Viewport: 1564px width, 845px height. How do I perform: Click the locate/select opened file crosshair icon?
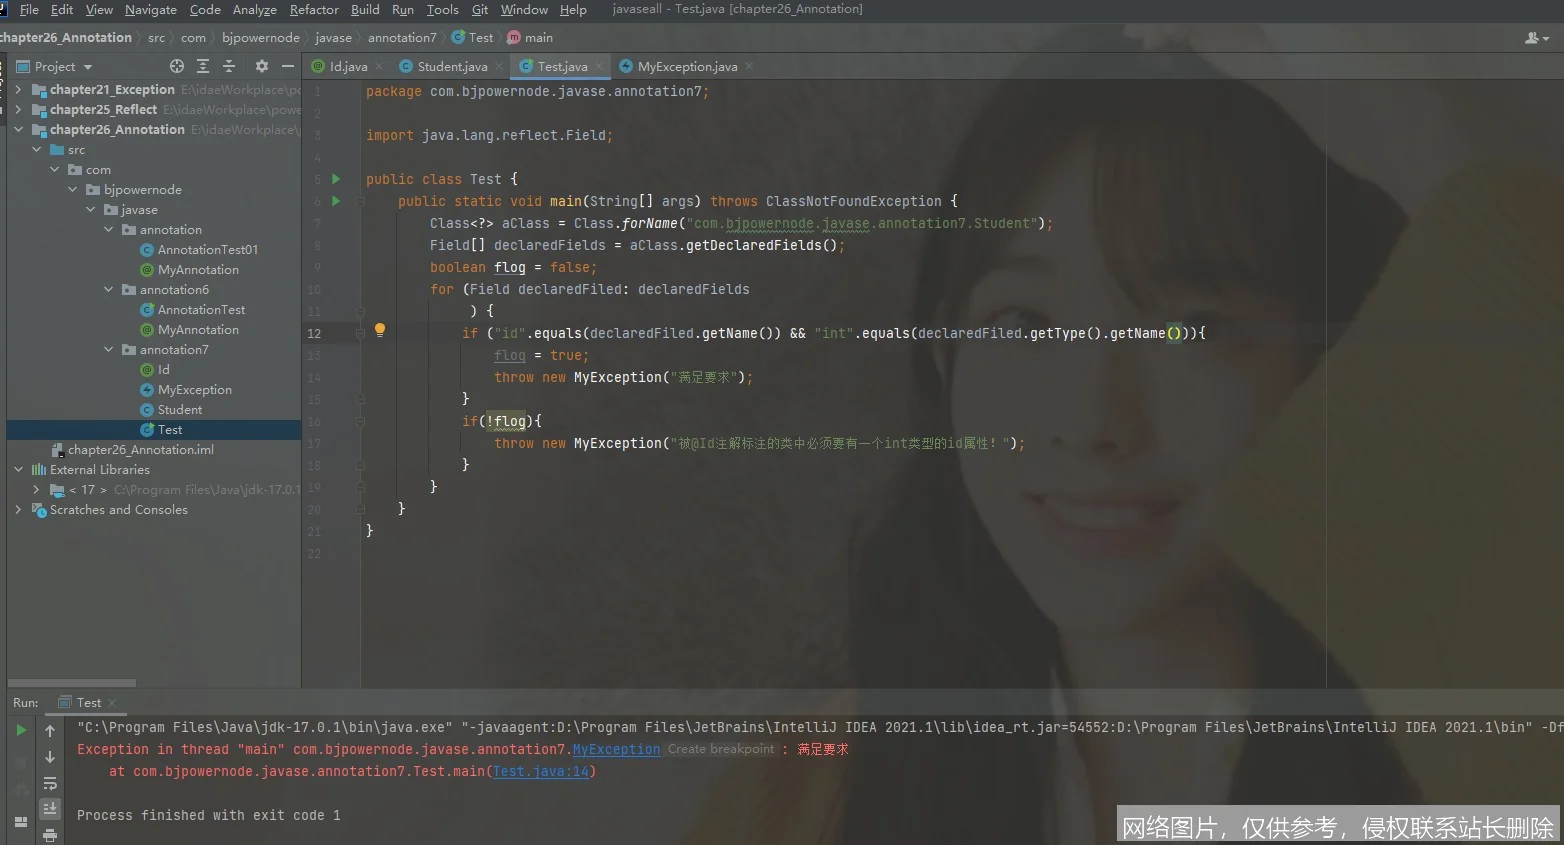[x=177, y=66]
